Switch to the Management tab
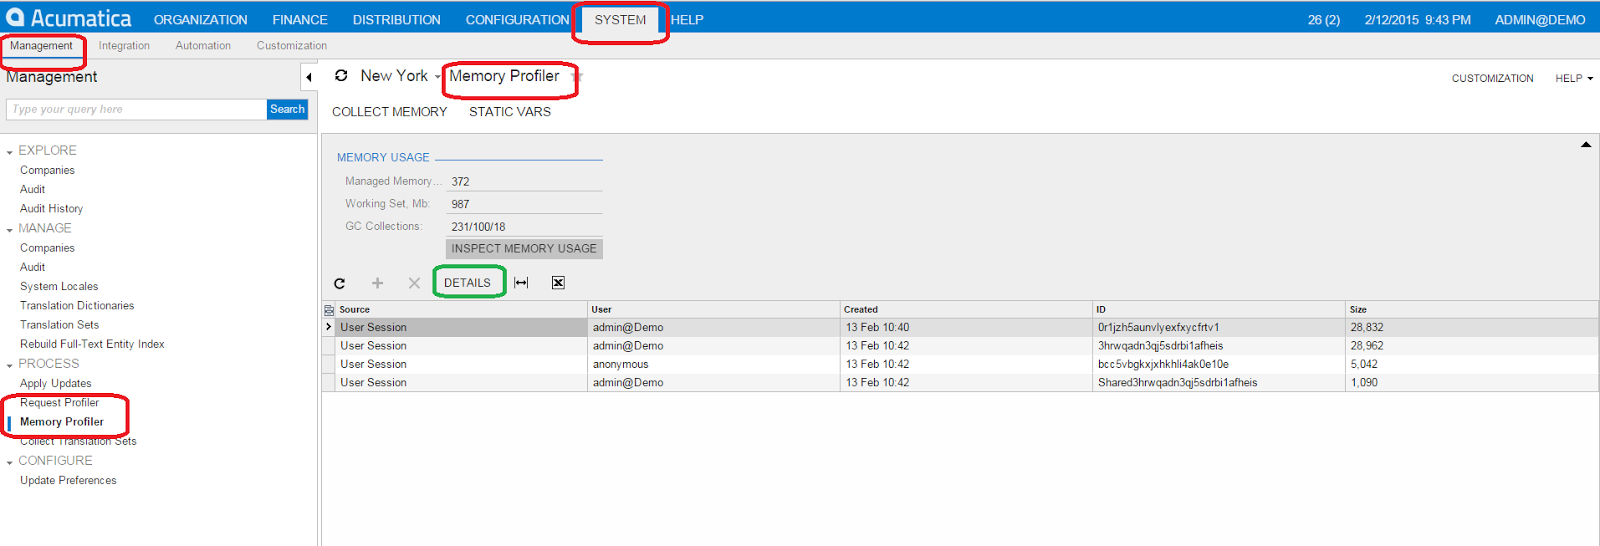1600x546 pixels. pos(41,45)
